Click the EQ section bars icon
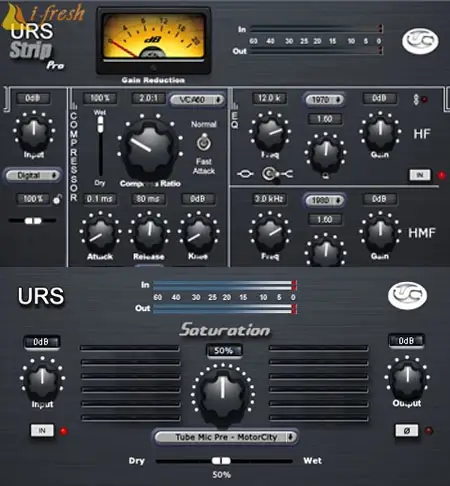The width and height of the screenshot is (450, 486). coord(235,105)
